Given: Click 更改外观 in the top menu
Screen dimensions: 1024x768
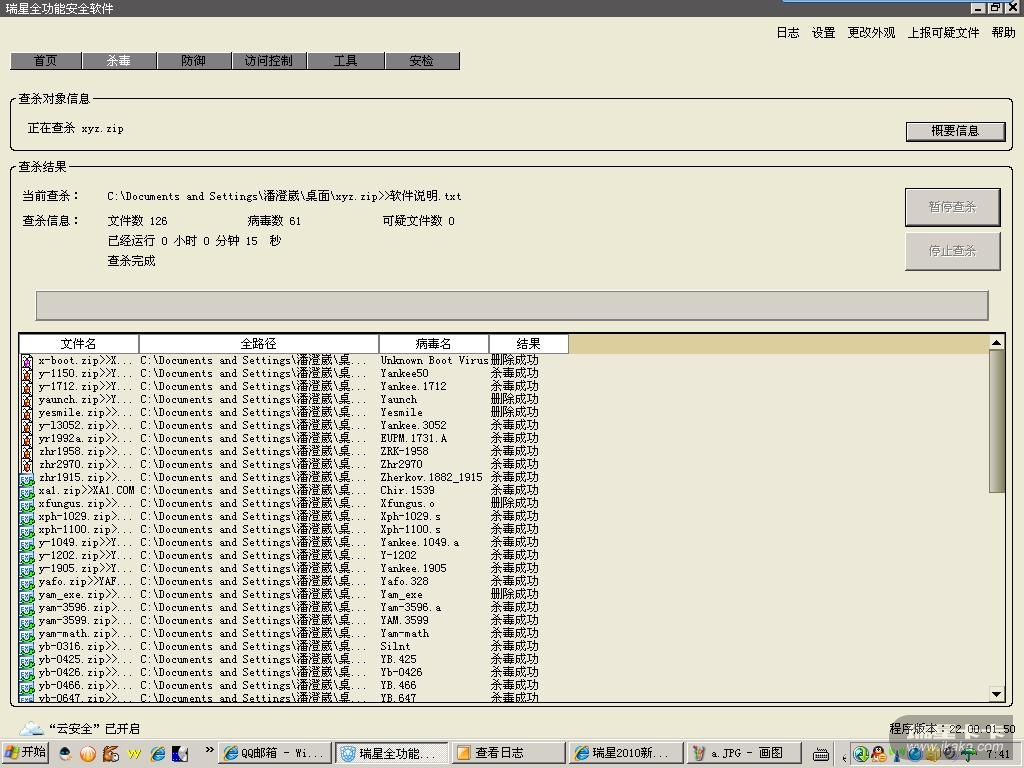Looking at the screenshot, I should pos(871,33).
